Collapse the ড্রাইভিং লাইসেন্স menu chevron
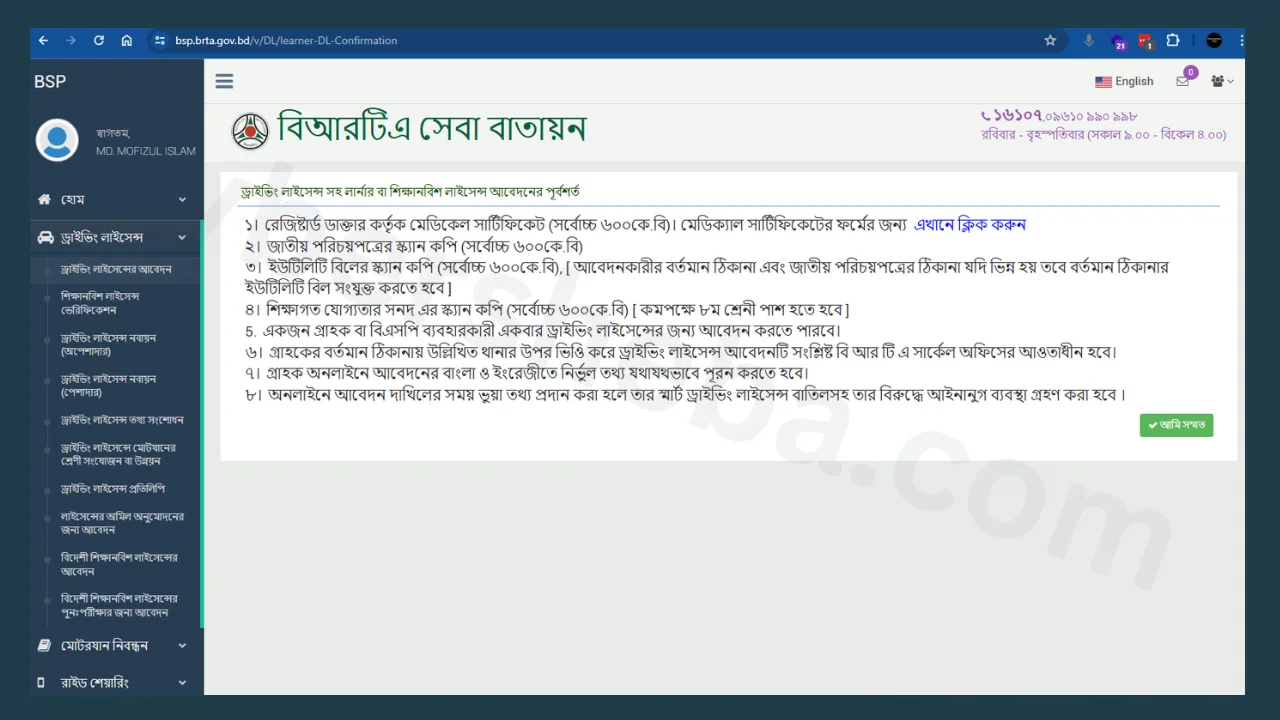Screen dimensions: 1280x720 coord(182,237)
